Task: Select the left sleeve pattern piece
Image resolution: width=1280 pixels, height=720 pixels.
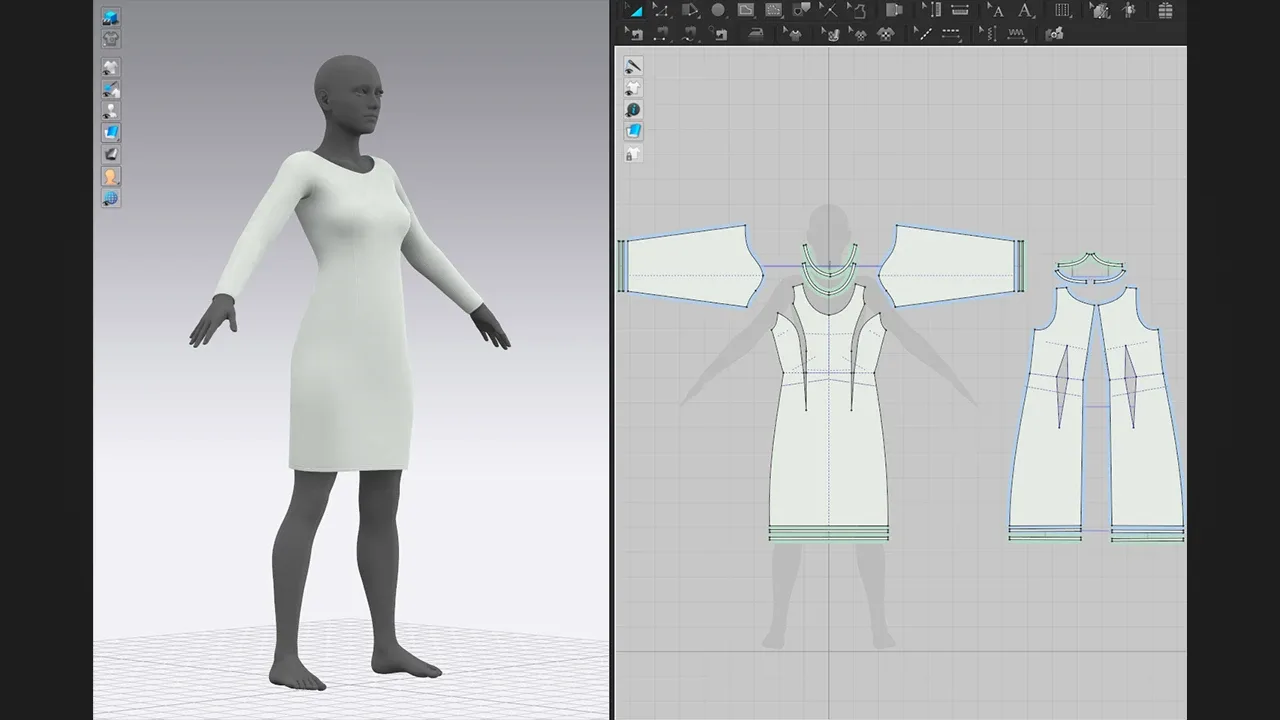Action: coord(690,266)
